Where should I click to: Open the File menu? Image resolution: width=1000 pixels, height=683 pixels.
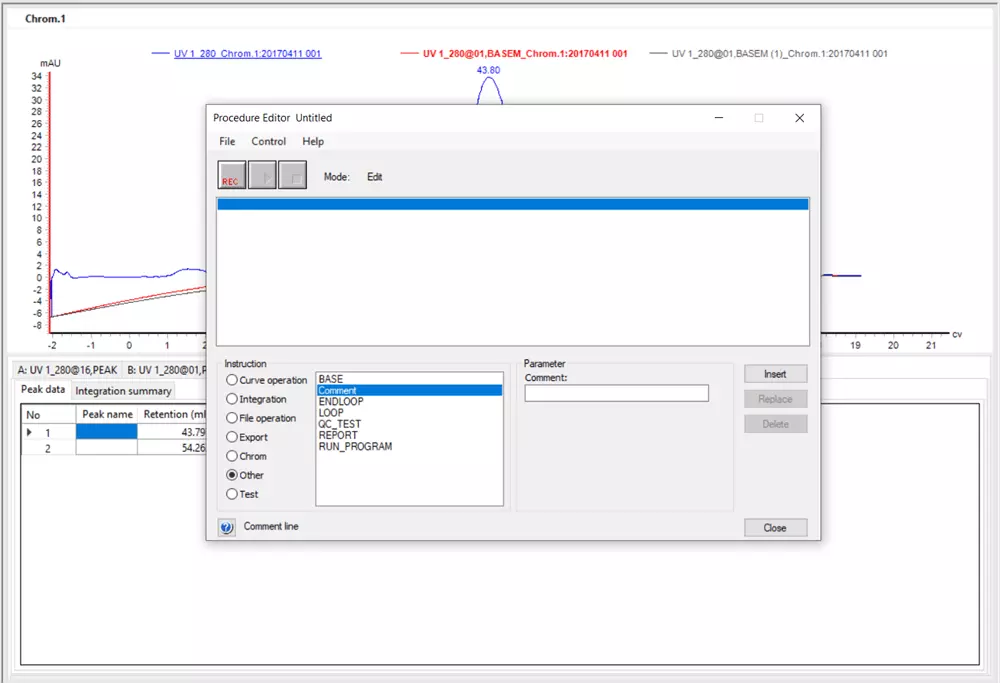point(227,142)
